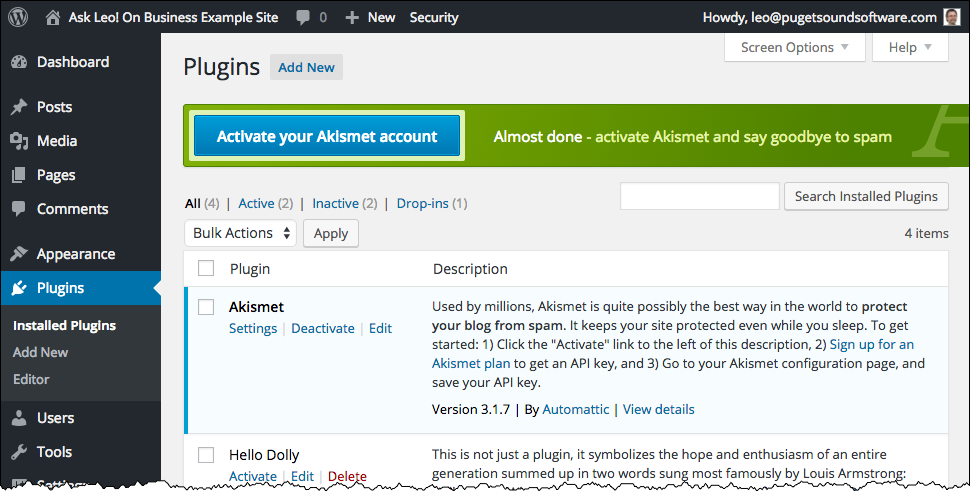
Task: Open the comments bubble icon in admin bar
Action: (x=303, y=18)
